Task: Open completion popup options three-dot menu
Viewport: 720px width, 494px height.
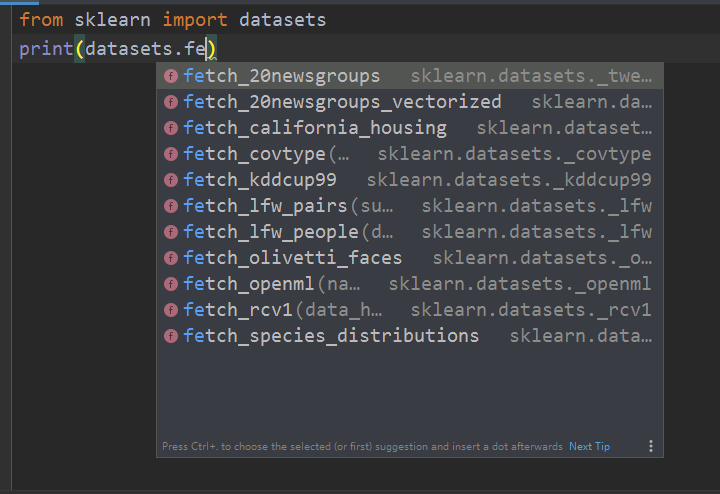Action: point(651,446)
